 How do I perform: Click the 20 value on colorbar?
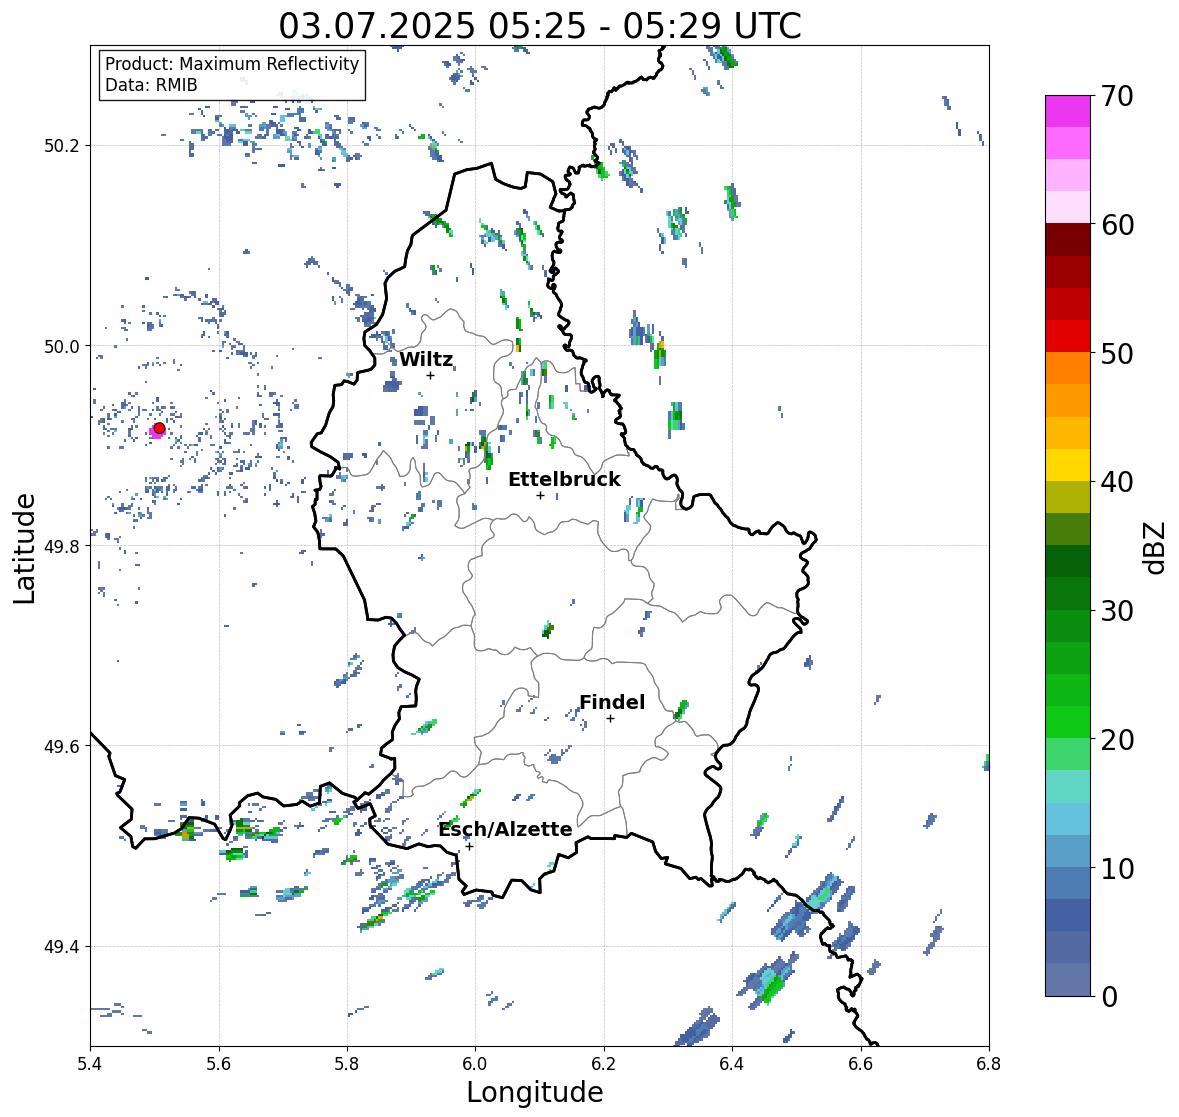tap(1117, 740)
